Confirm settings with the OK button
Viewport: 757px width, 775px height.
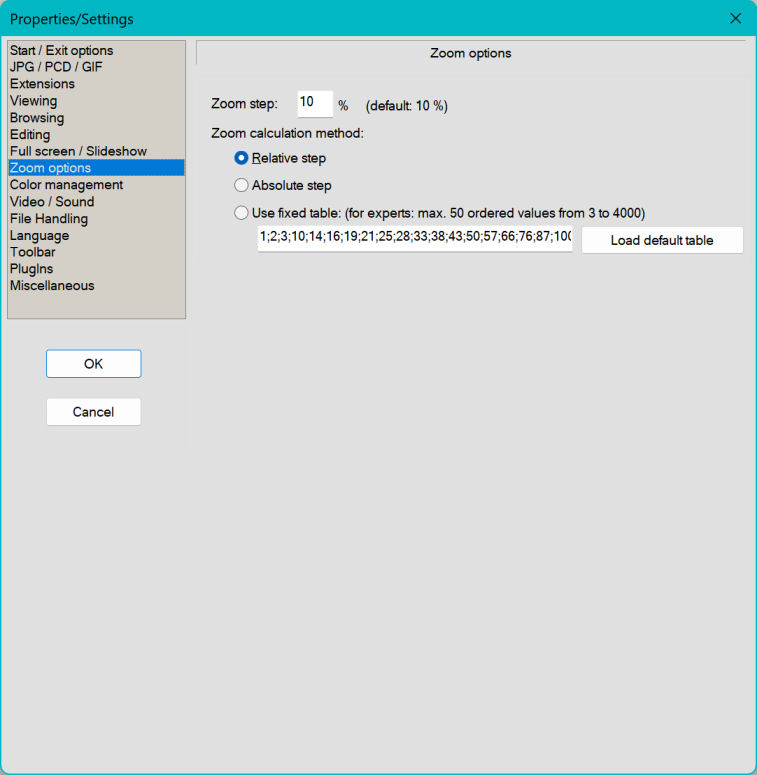click(x=93, y=364)
